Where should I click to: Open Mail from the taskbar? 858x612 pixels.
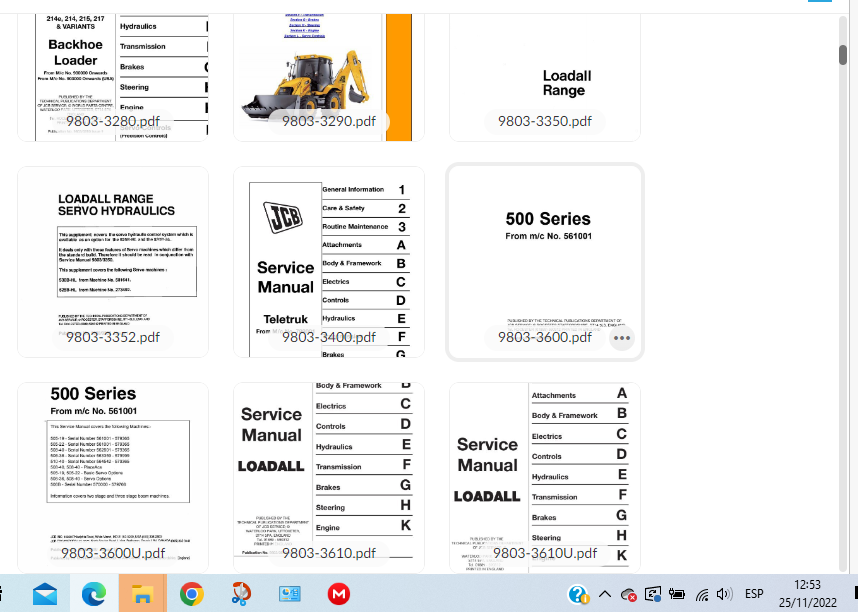(x=44, y=594)
